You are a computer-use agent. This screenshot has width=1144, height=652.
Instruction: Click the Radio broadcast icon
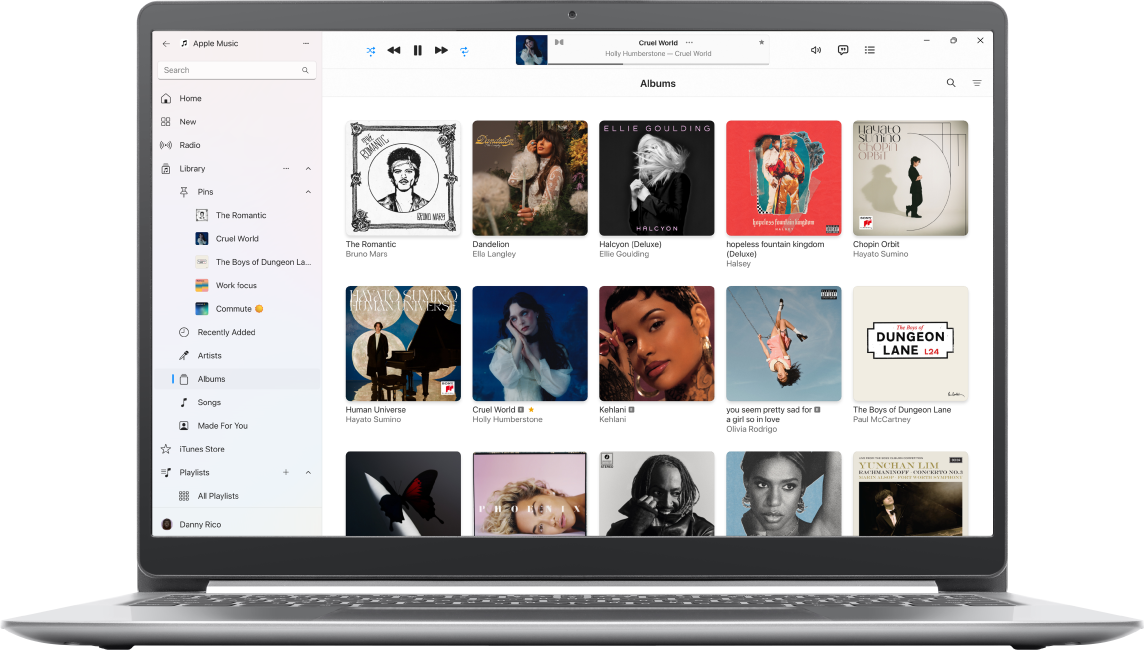[x=166, y=145]
